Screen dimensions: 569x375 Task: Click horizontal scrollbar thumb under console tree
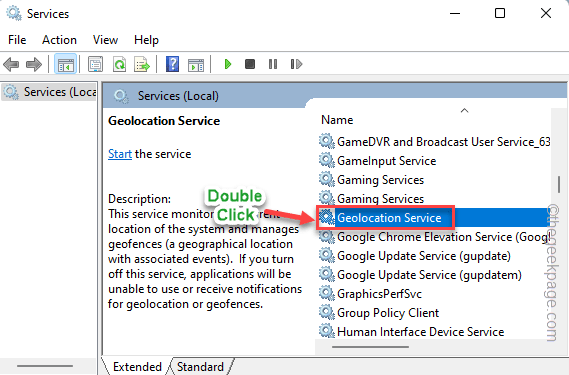click(x=45, y=366)
